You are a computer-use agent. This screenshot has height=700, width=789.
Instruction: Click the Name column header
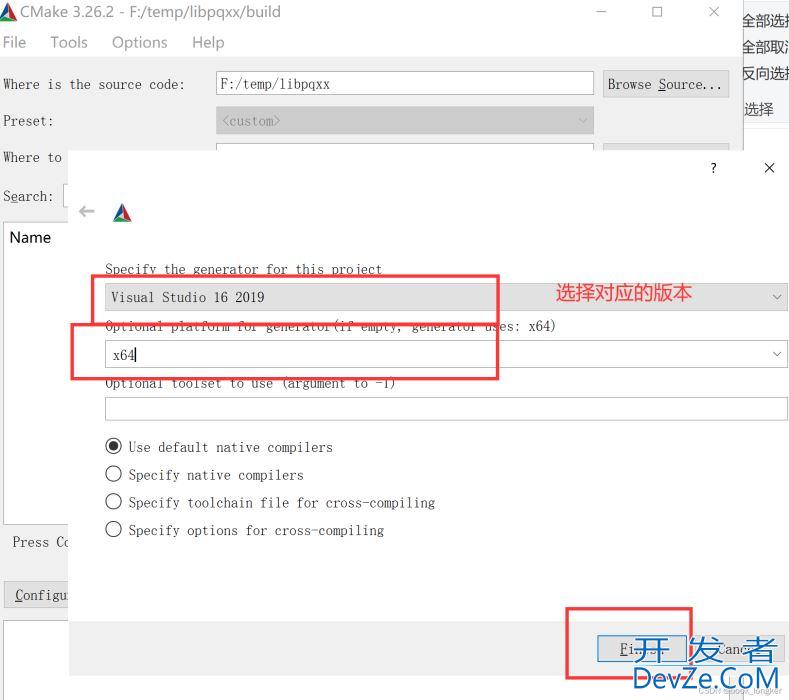30,238
